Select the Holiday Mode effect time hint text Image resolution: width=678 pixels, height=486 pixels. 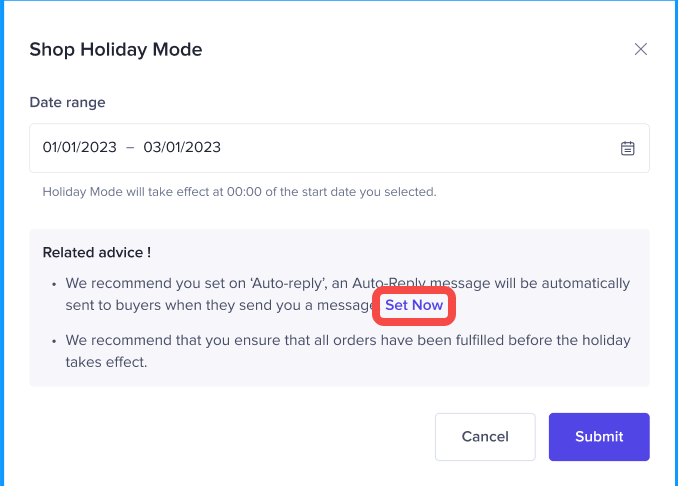coord(239,191)
